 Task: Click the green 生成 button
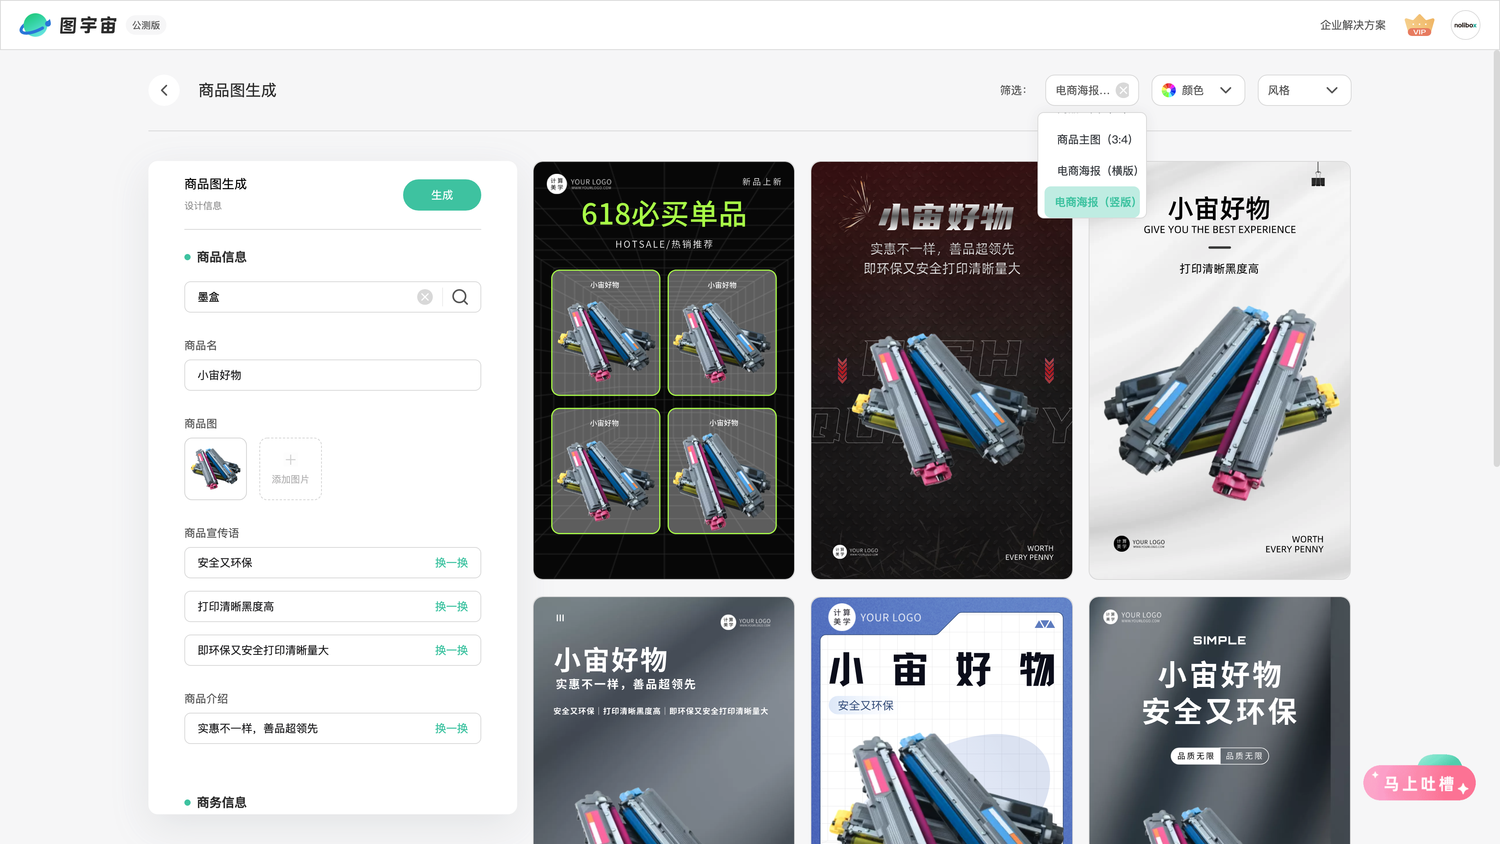click(442, 195)
